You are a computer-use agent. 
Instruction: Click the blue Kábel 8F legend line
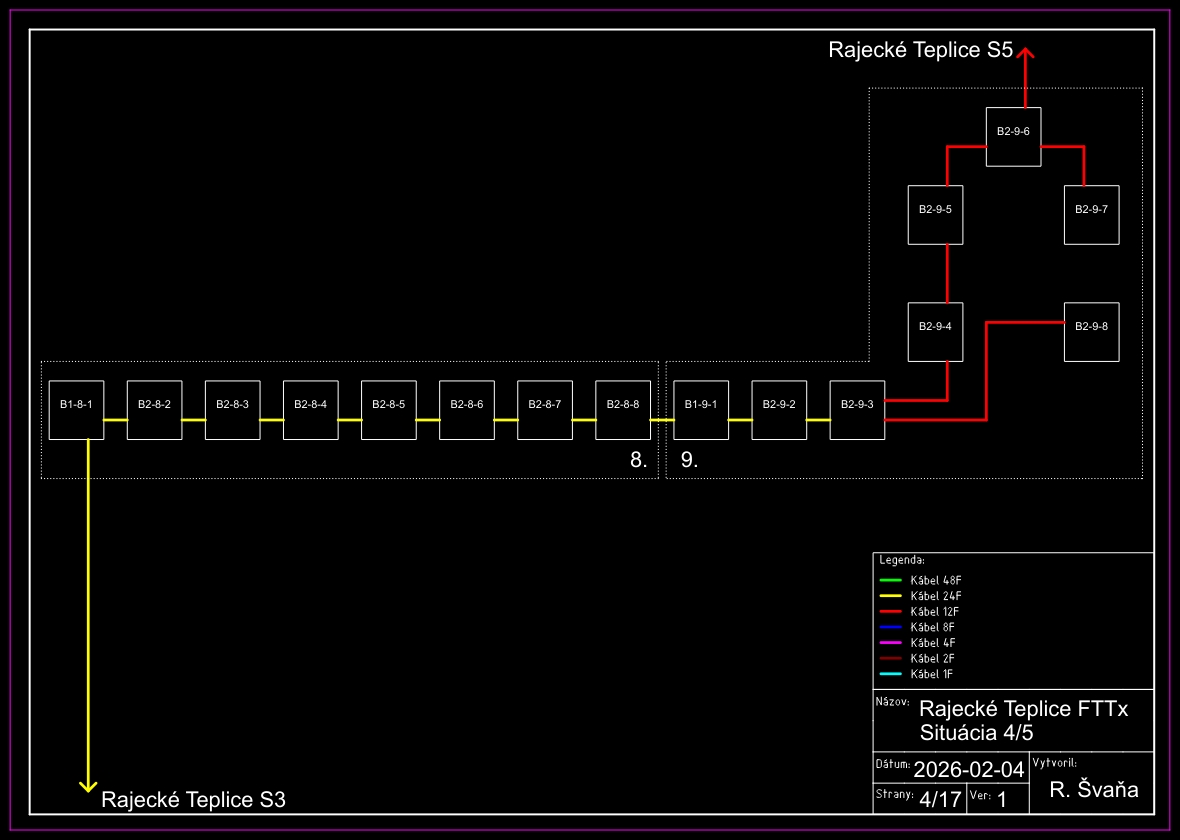[x=890, y=627]
